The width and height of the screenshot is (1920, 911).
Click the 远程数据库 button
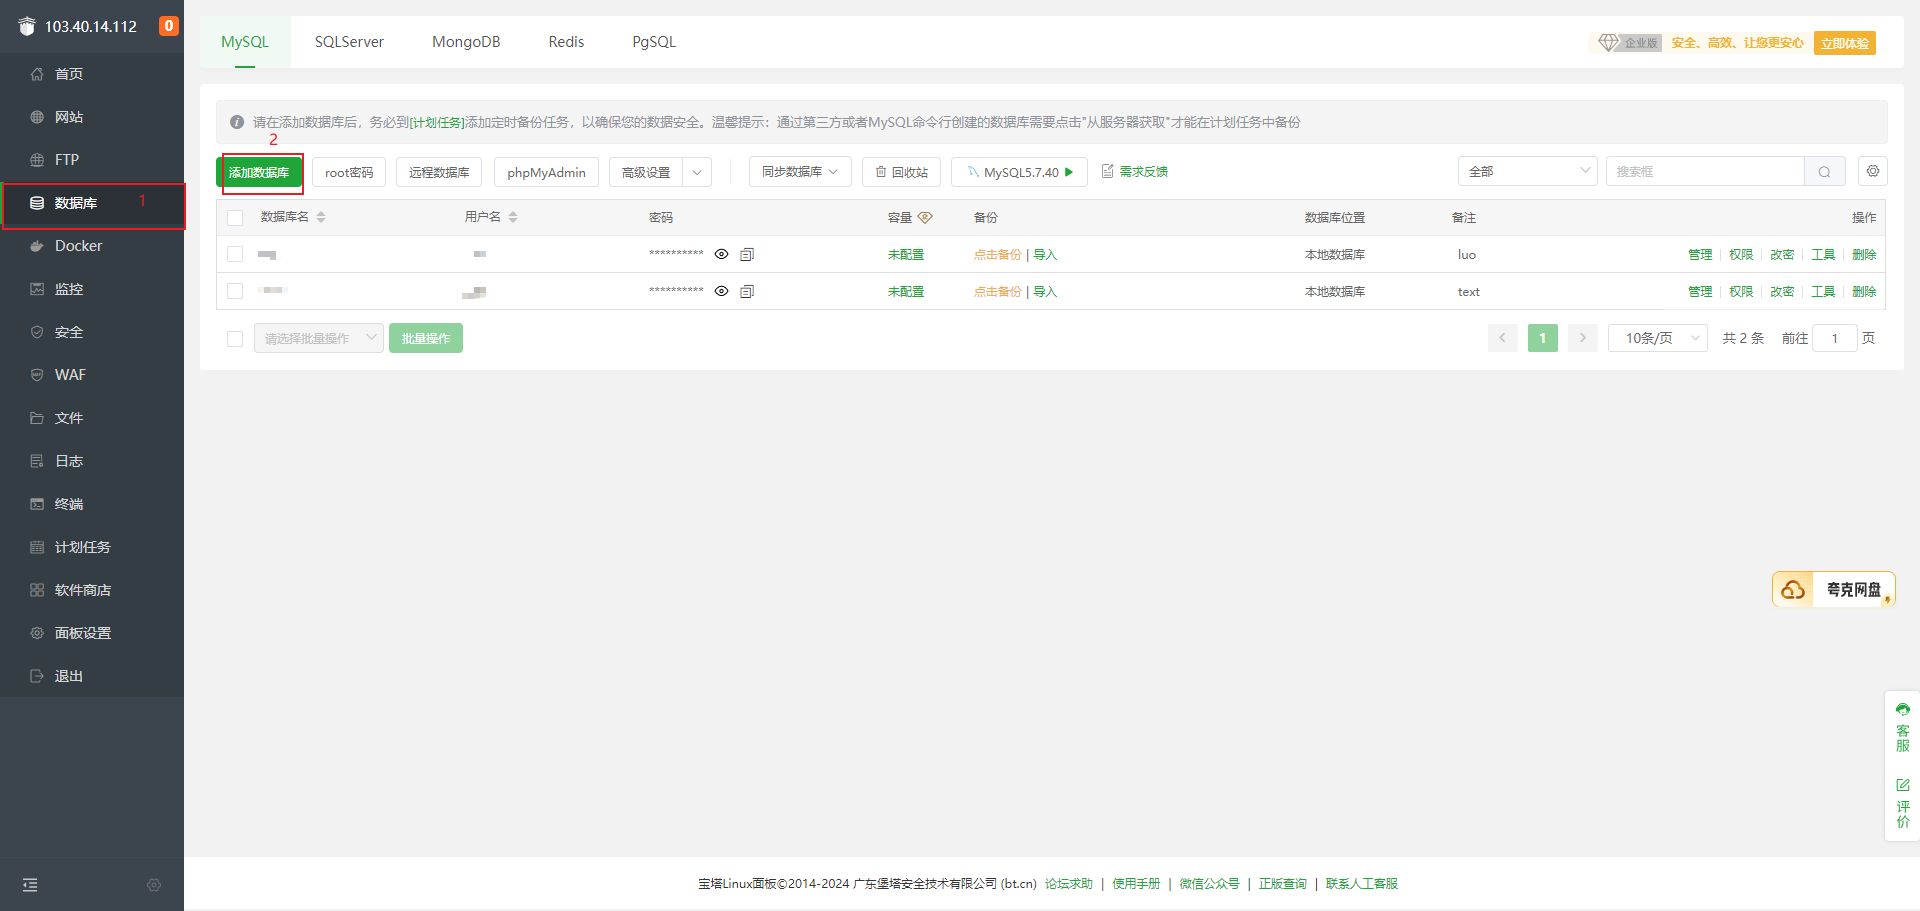point(439,172)
